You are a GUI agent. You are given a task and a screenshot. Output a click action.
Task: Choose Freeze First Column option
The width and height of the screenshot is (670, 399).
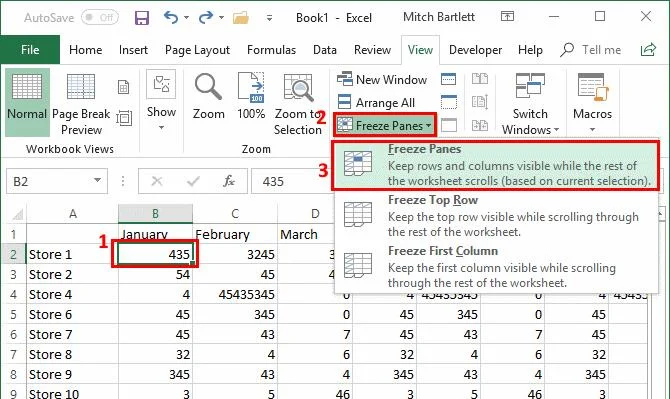coord(496,267)
